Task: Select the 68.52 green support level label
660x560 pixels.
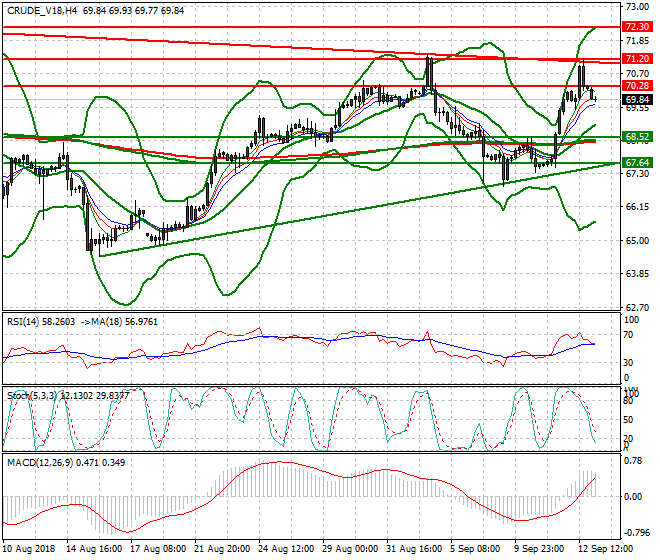Action: pos(637,137)
